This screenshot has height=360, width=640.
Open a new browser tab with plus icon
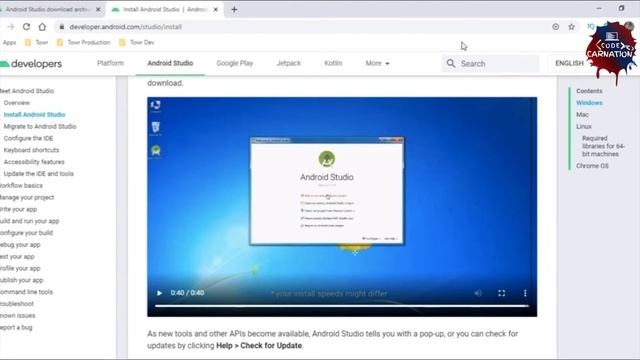[x=234, y=9]
